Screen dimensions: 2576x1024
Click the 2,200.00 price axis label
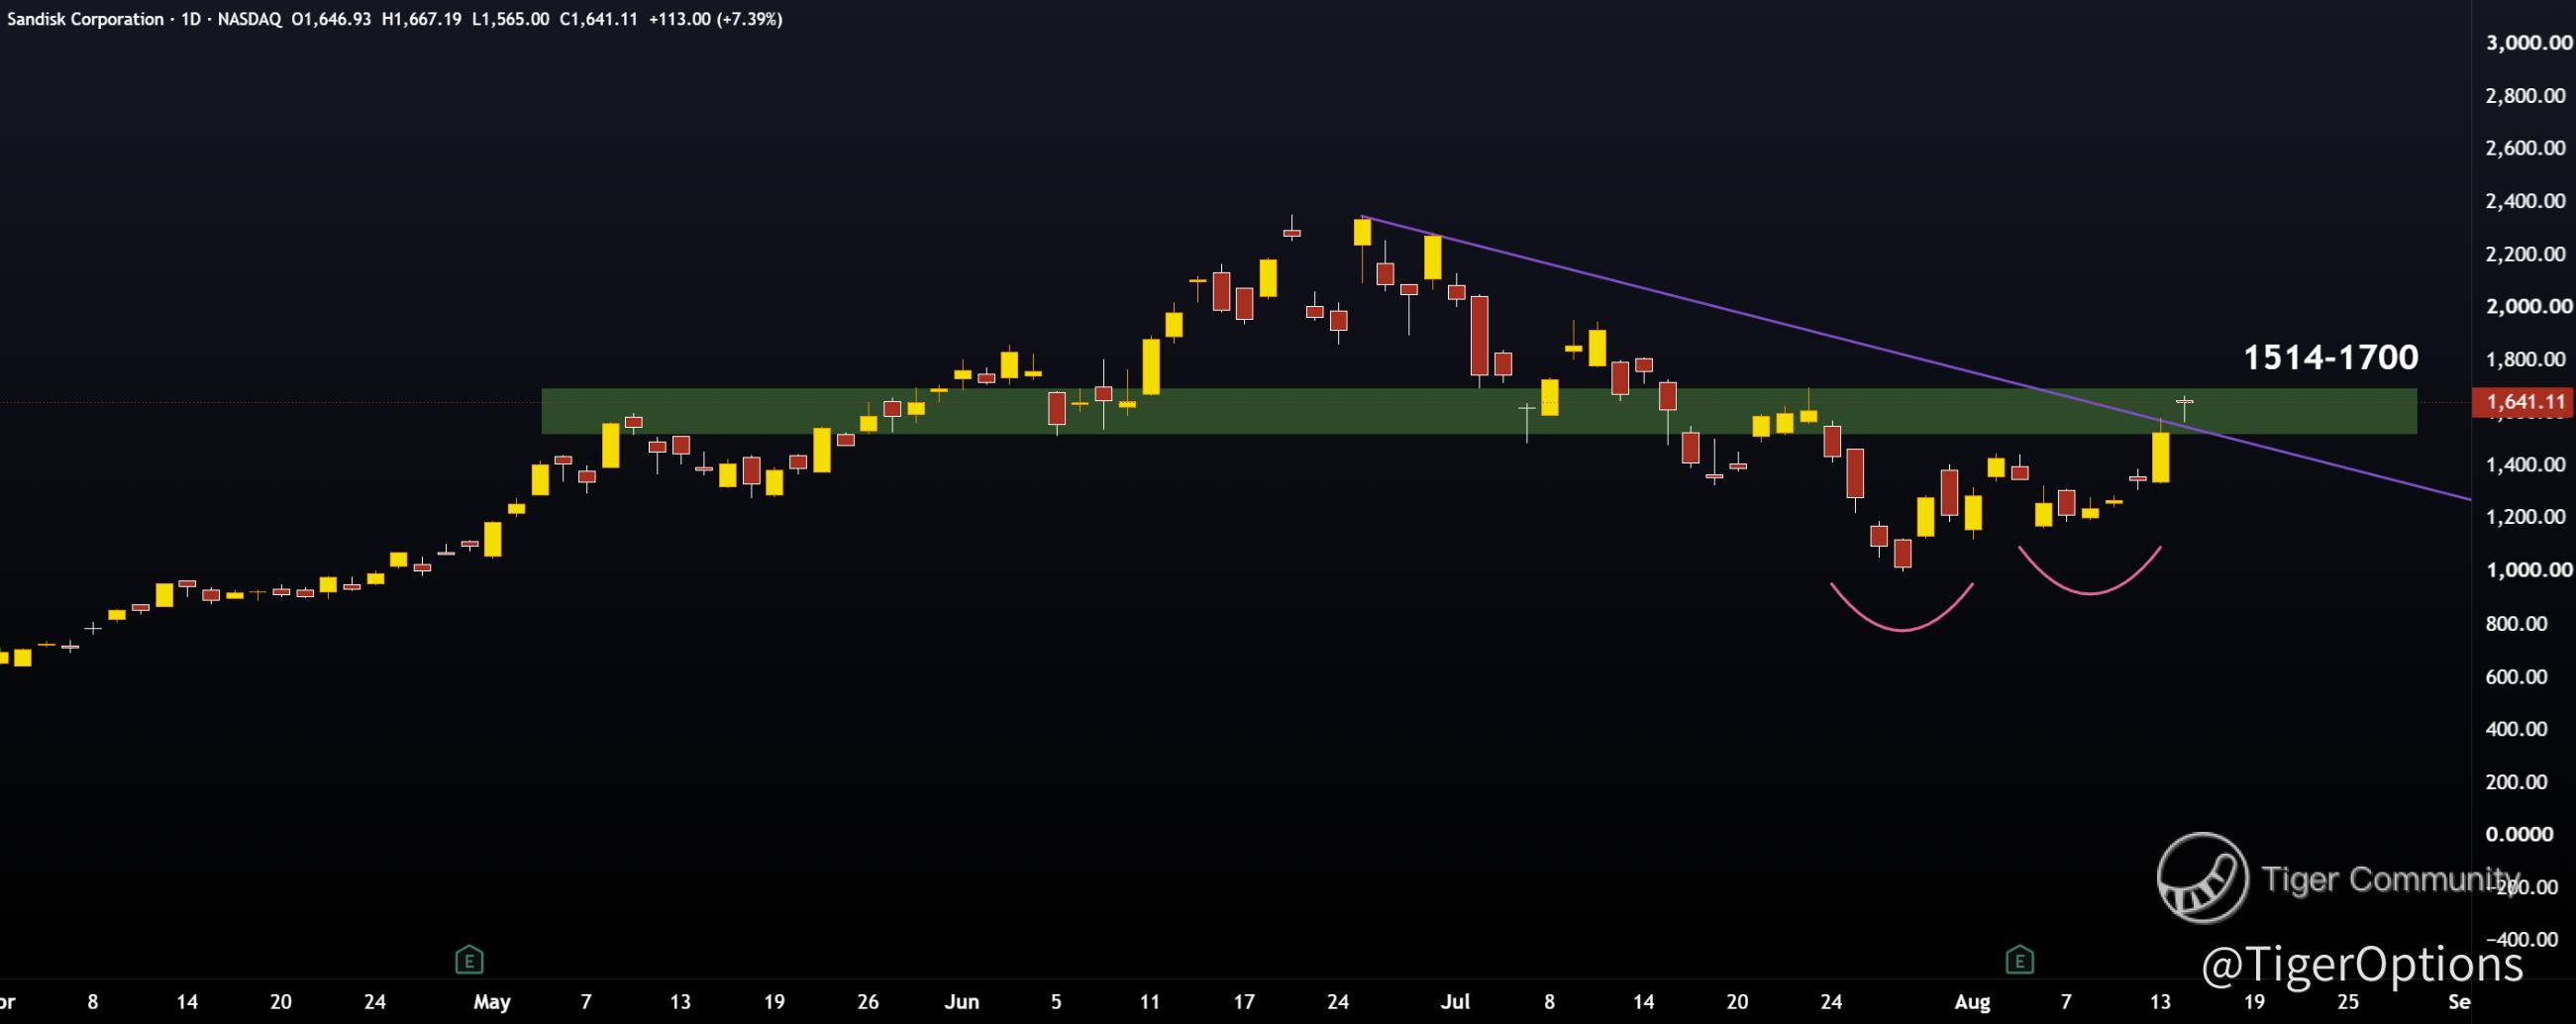pos(2525,254)
